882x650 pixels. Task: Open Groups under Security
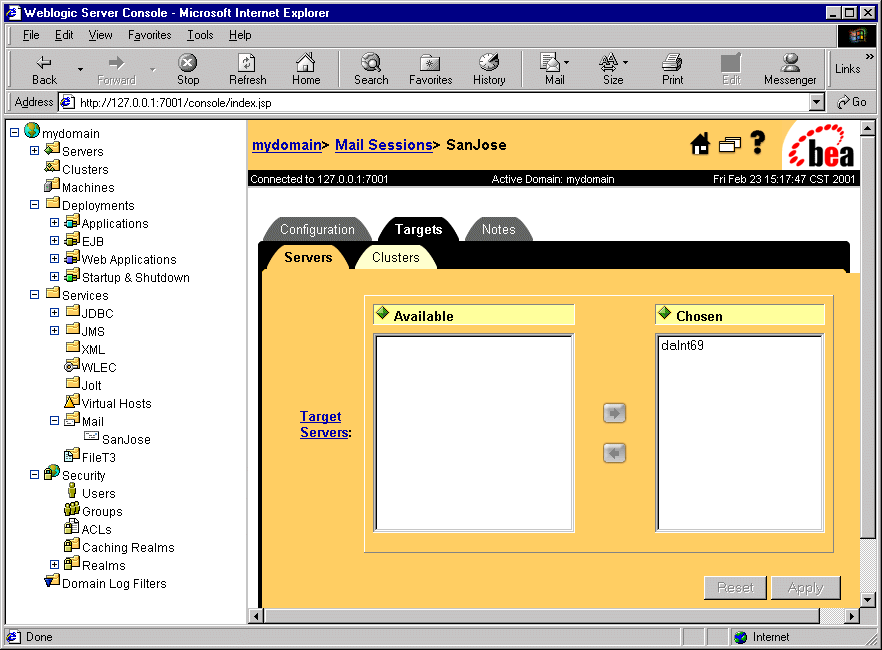coord(102,512)
